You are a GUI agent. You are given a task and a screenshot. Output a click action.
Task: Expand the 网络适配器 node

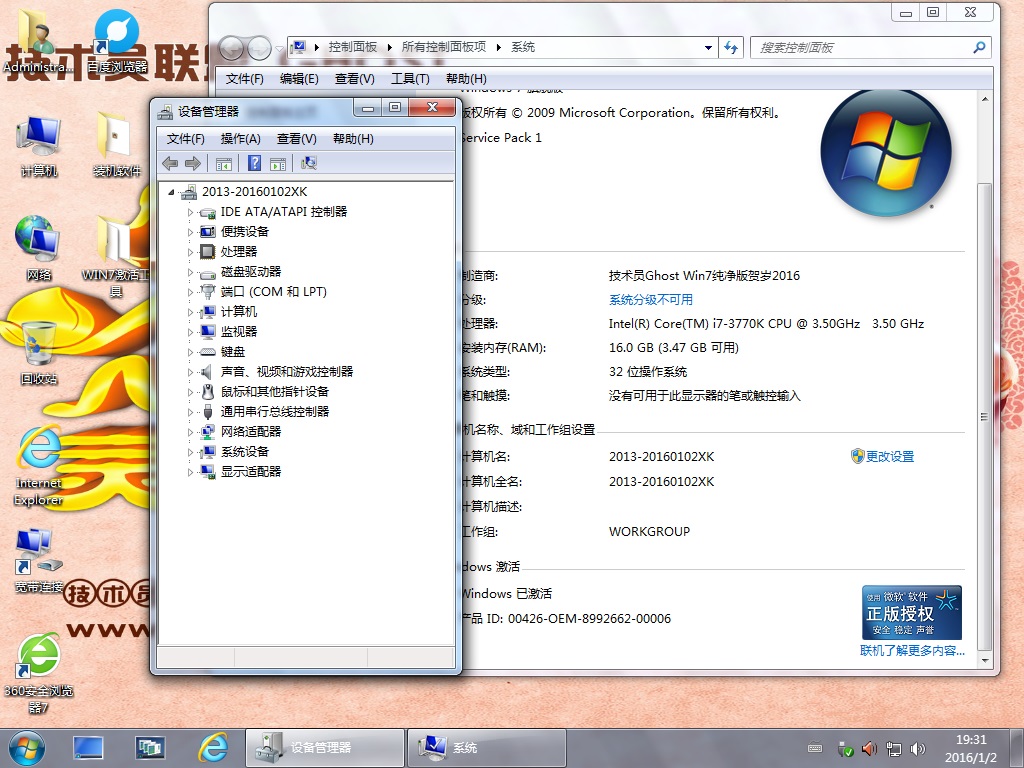(x=190, y=432)
